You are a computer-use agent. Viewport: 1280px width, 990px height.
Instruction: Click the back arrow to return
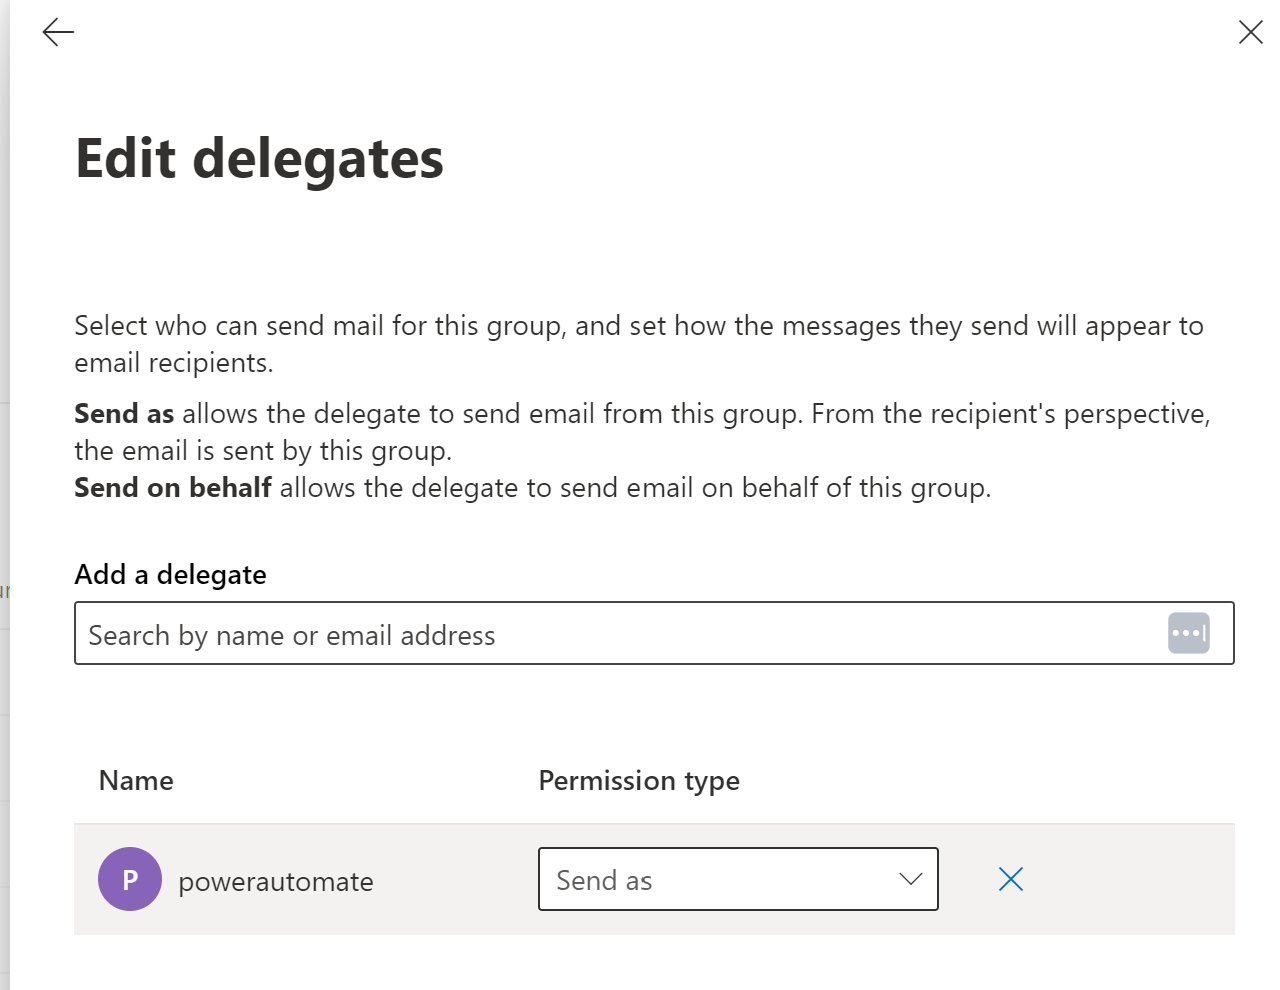57,32
